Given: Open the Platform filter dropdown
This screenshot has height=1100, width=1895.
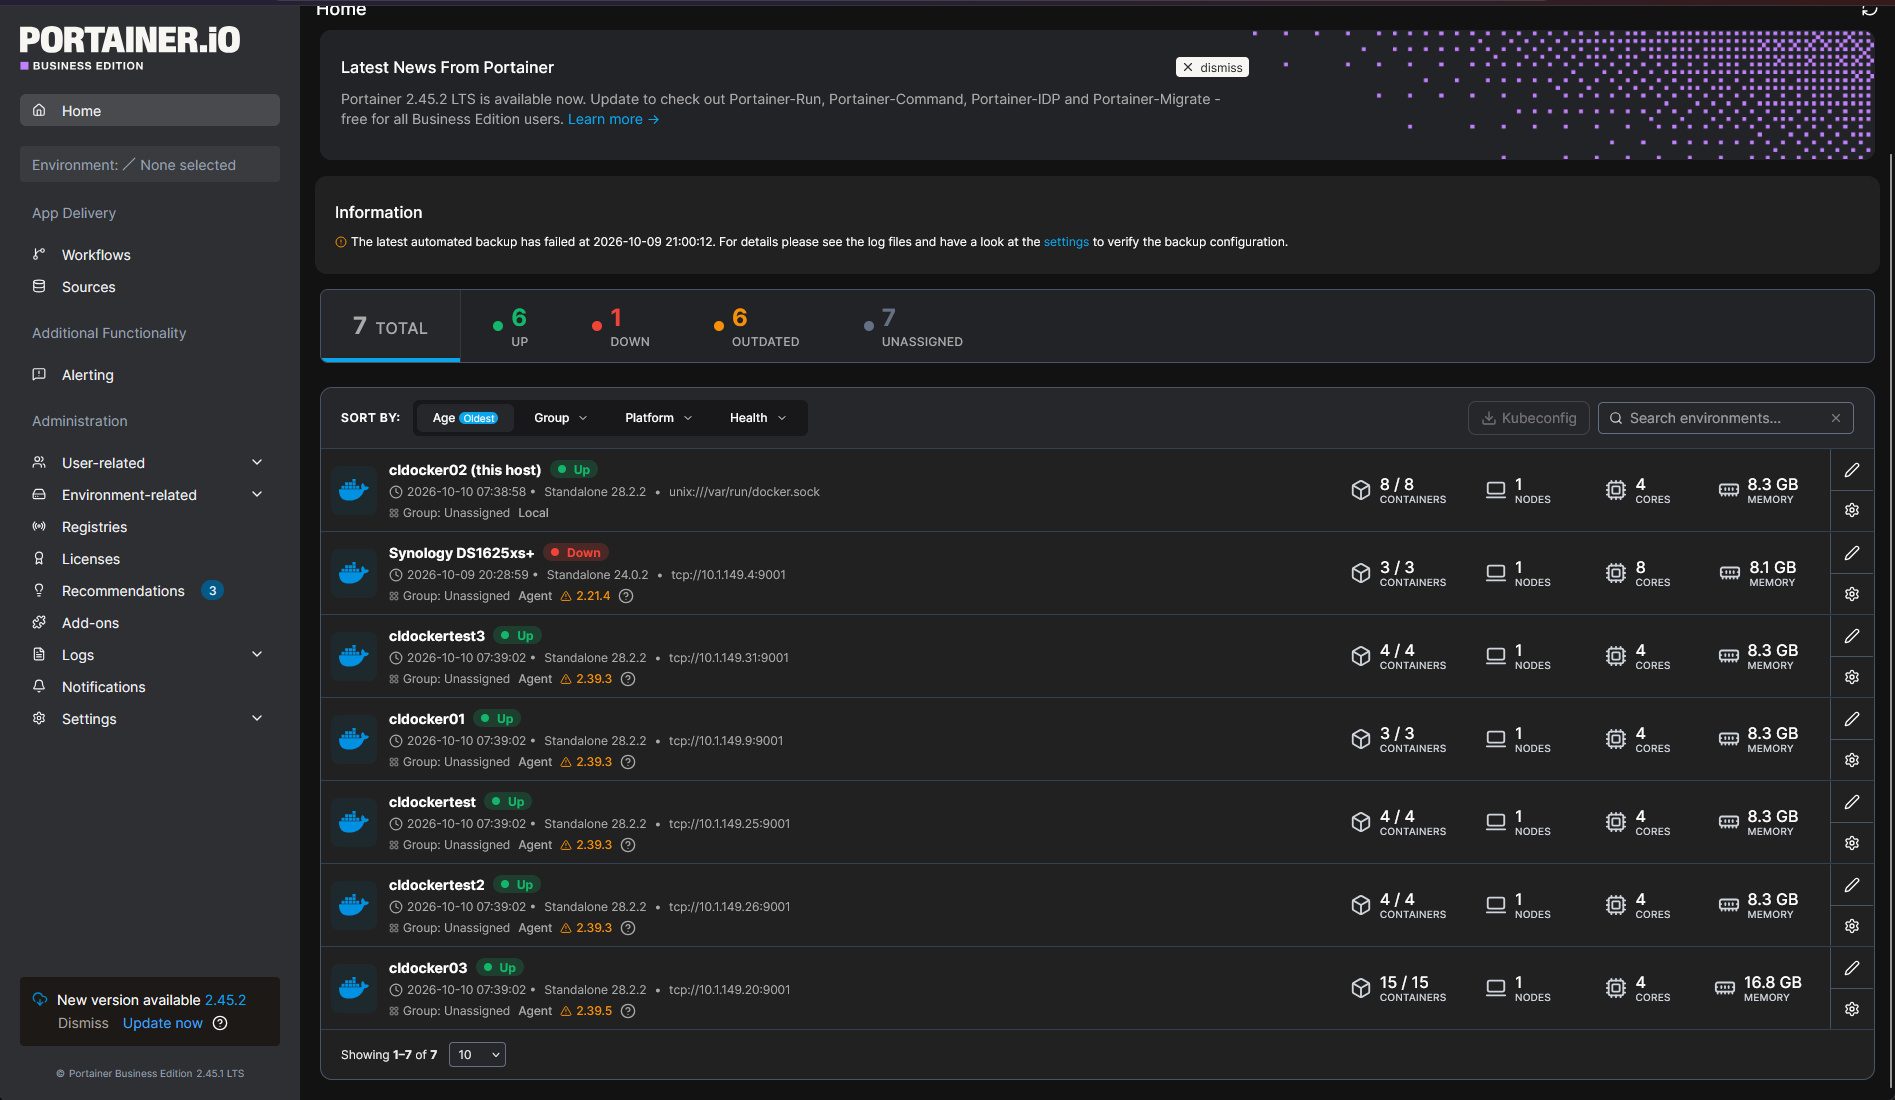Looking at the screenshot, I should [x=658, y=418].
